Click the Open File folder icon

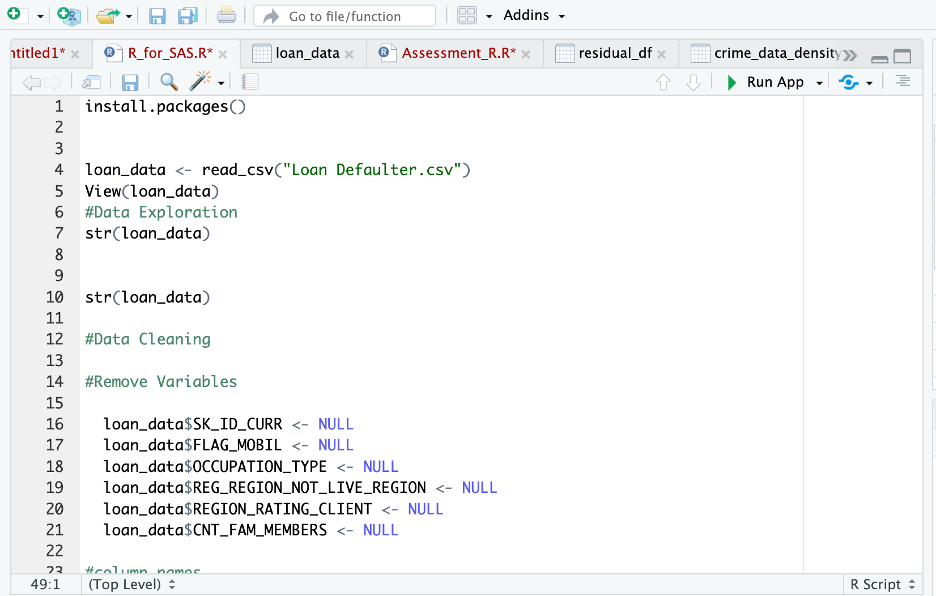[107, 16]
